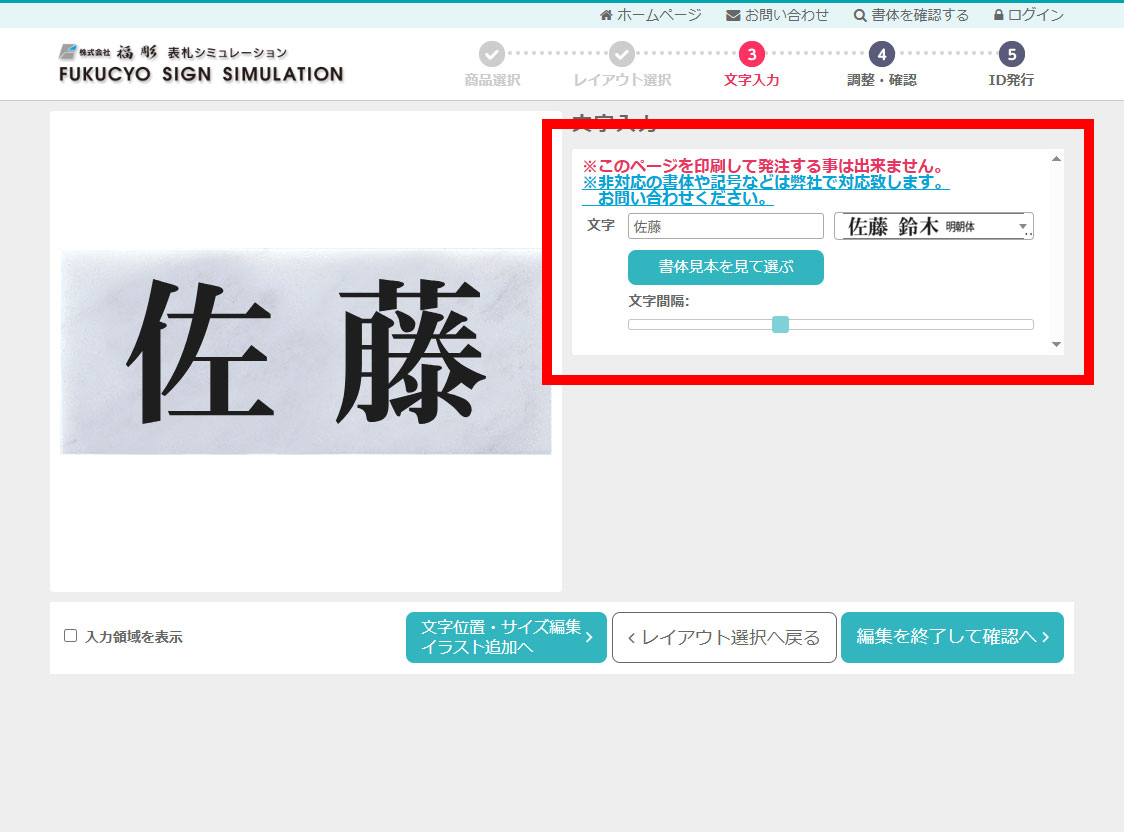Screen dimensions: 1124x832
Task: Click the 文字入力 step label
Action: [751, 80]
